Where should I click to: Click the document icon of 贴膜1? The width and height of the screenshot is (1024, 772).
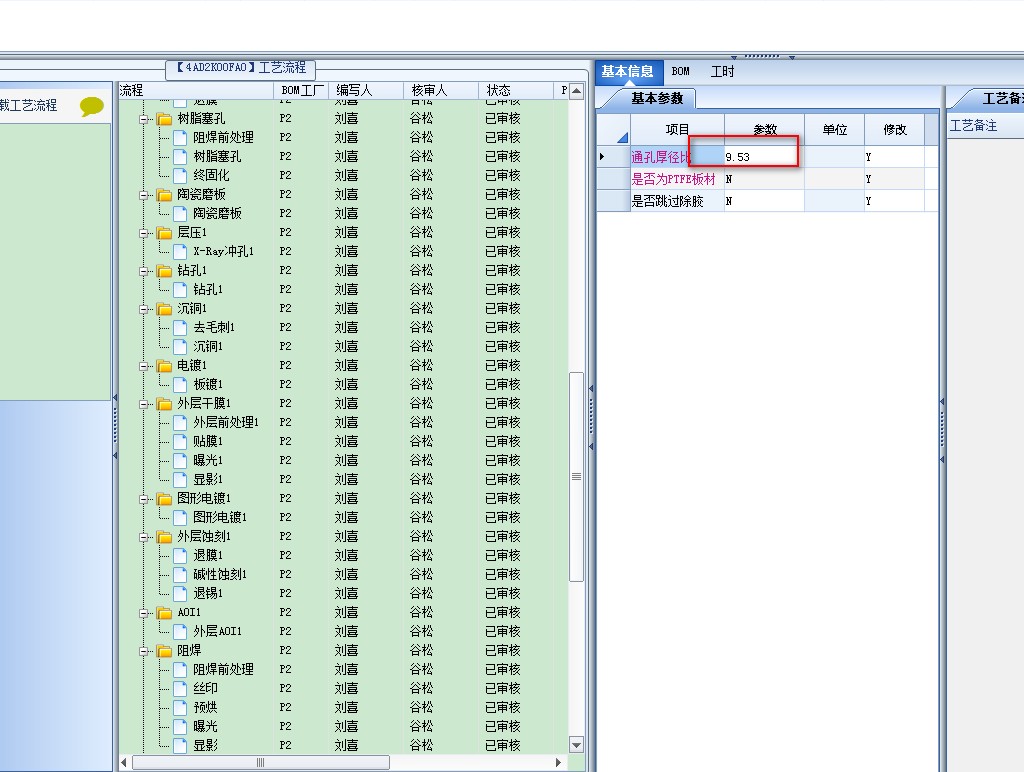(x=180, y=442)
